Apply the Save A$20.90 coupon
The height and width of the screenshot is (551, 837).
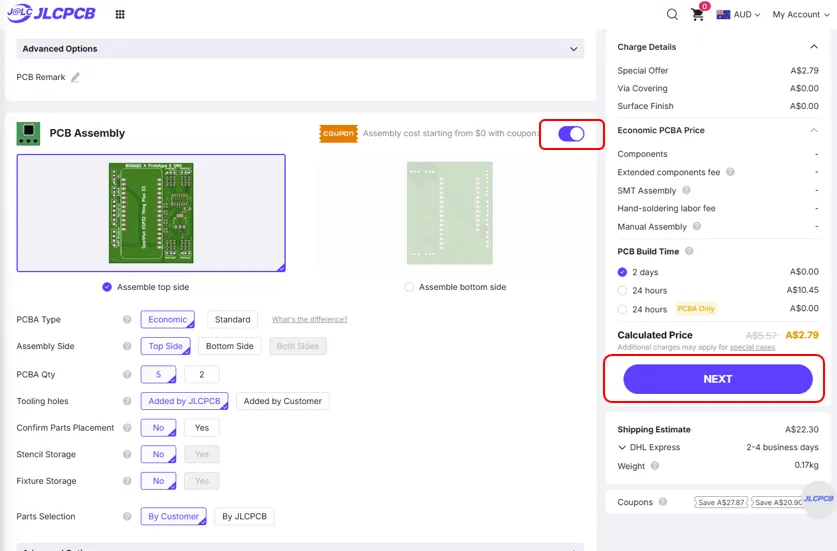pyautogui.click(x=777, y=502)
